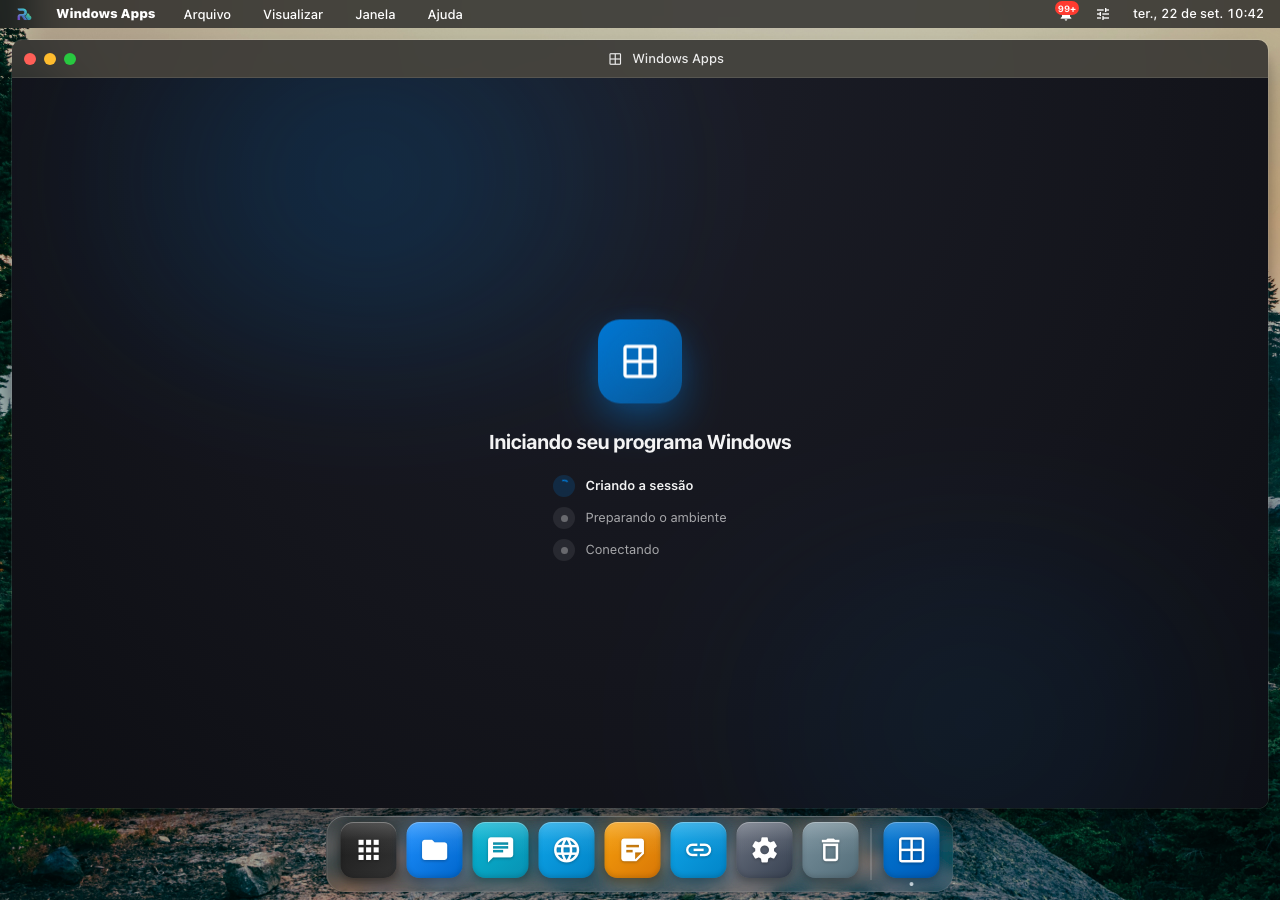The width and height of the screenshot is (1280, 900).
Task: Open the notifications bell with the 99+ badge
Action: (1066, 13)
